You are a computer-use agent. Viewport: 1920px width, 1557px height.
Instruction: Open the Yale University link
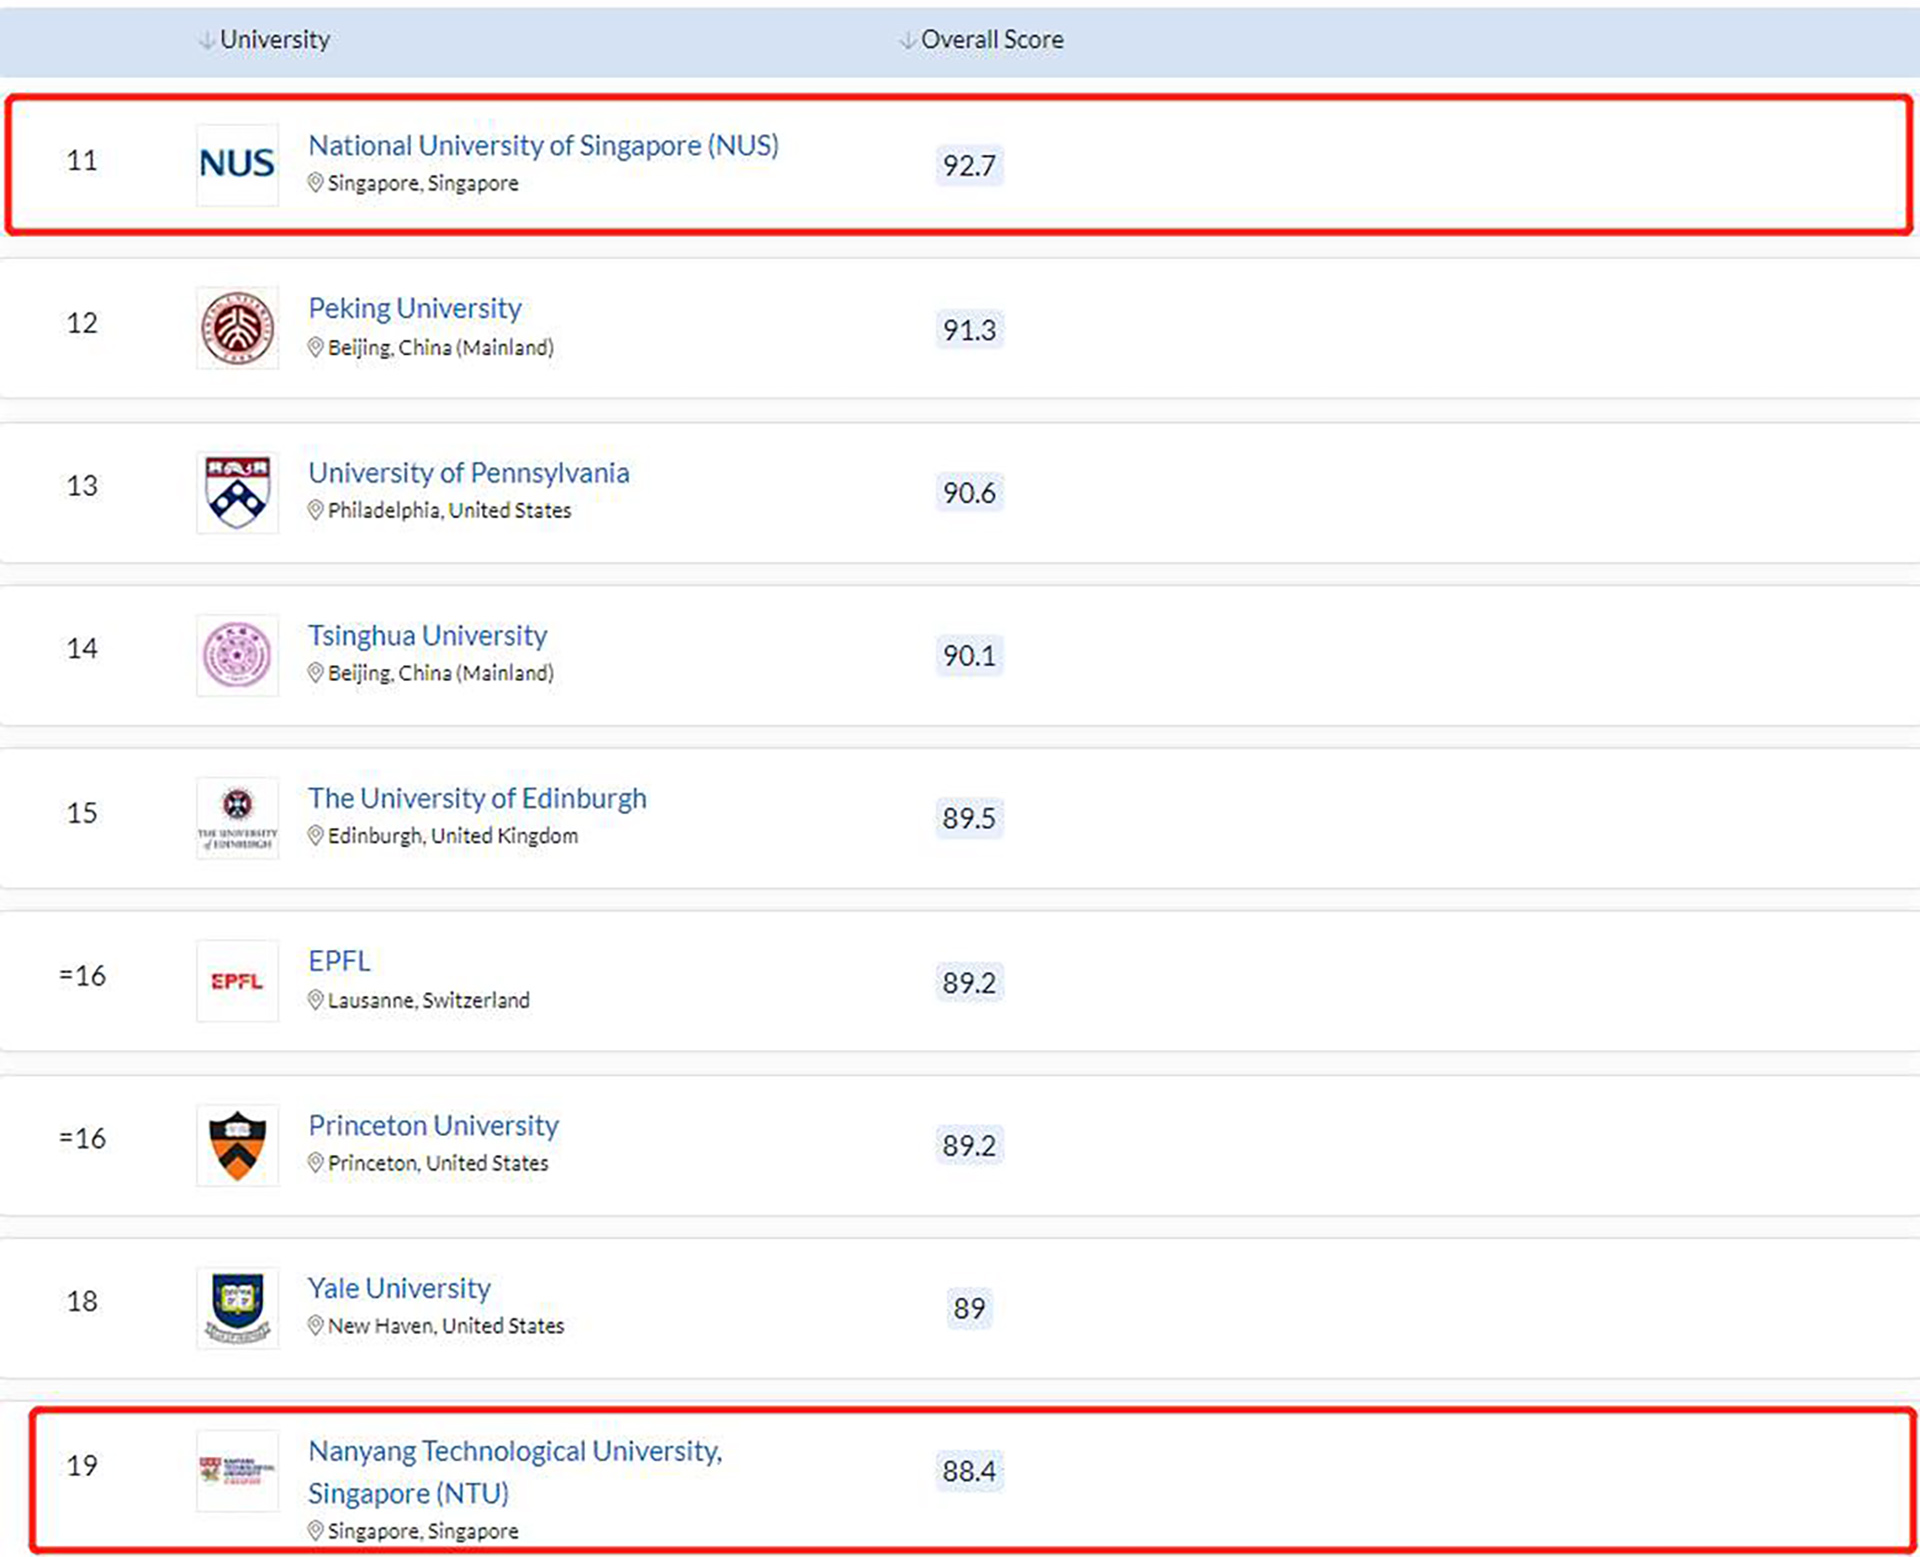(399, 1289)
